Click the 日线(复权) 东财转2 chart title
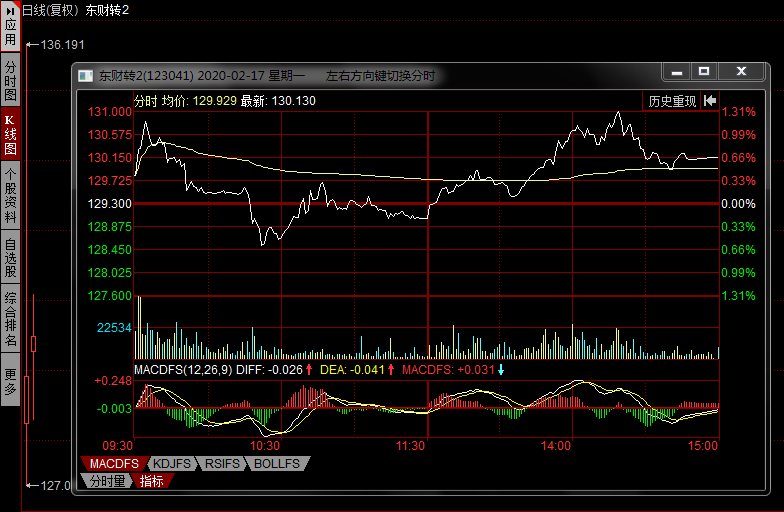Viewport: 784px width, 512px height. [76, 10]
